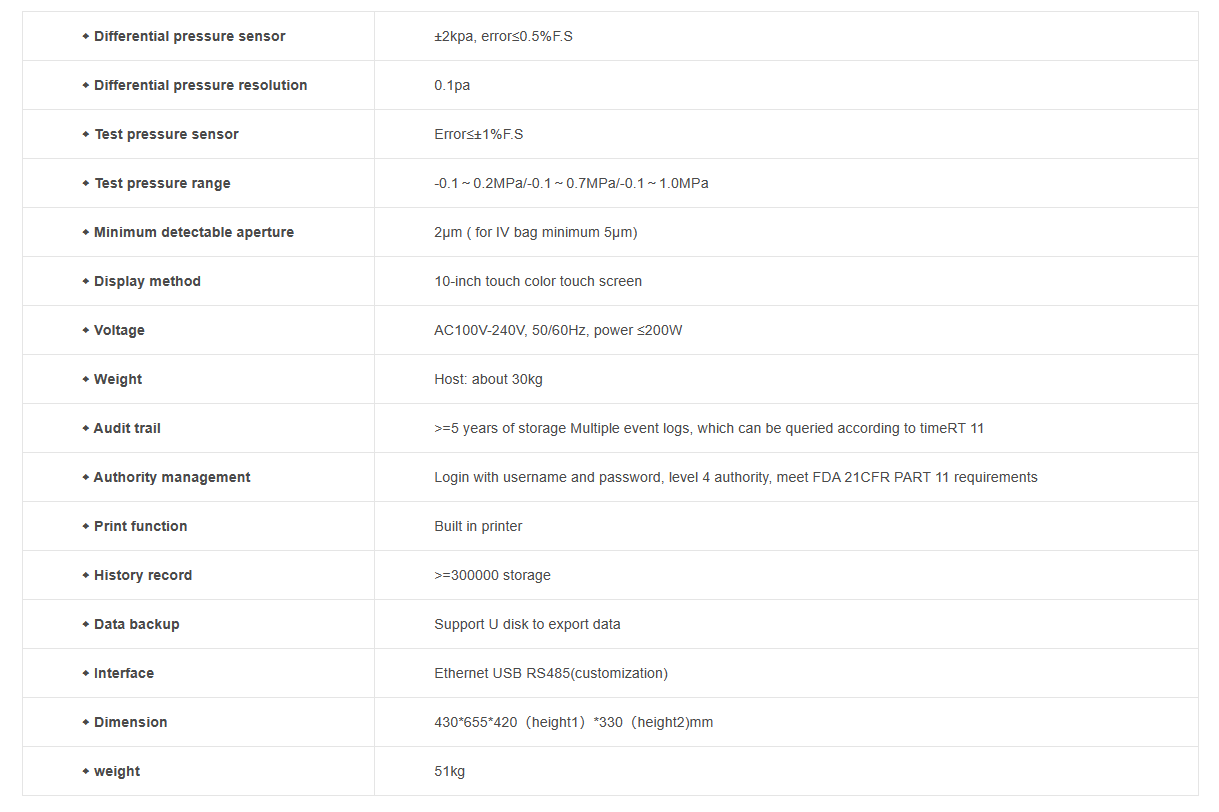Click the 'Ethernet USB RS485(customization)' value
The height and width of the screenshot is (812, 1219).
[x=551, y=673]
